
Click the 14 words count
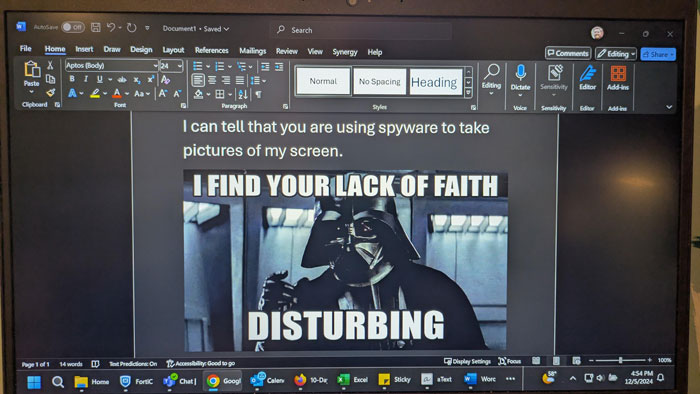tap(71, 364)
